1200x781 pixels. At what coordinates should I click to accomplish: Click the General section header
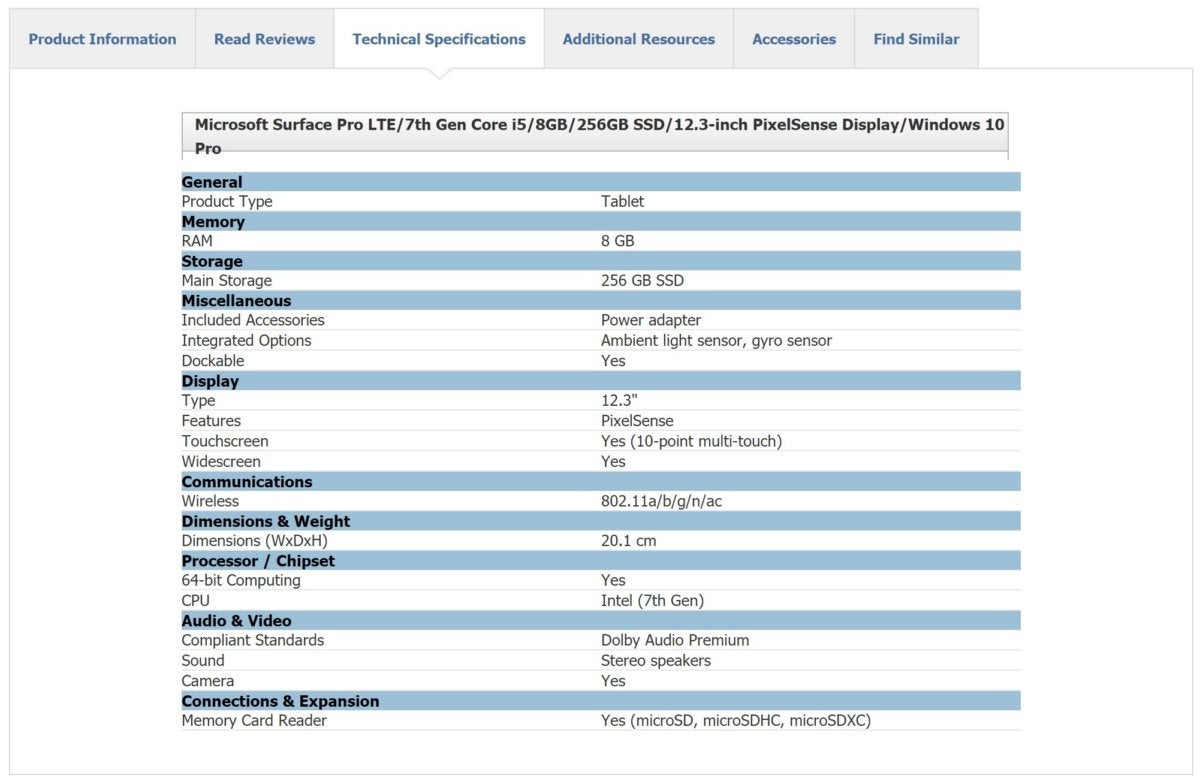click(x=601, y=182)
